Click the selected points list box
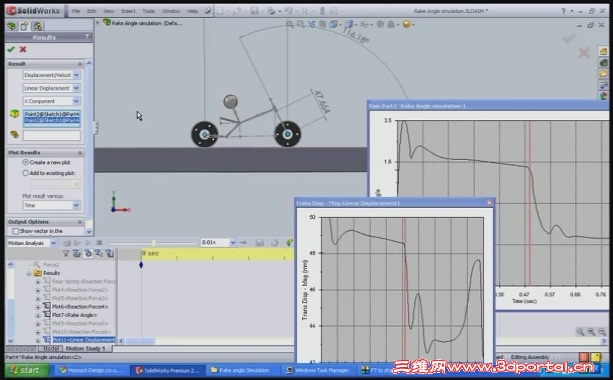The width and height of the screenshot is (613, 380). 52,118
